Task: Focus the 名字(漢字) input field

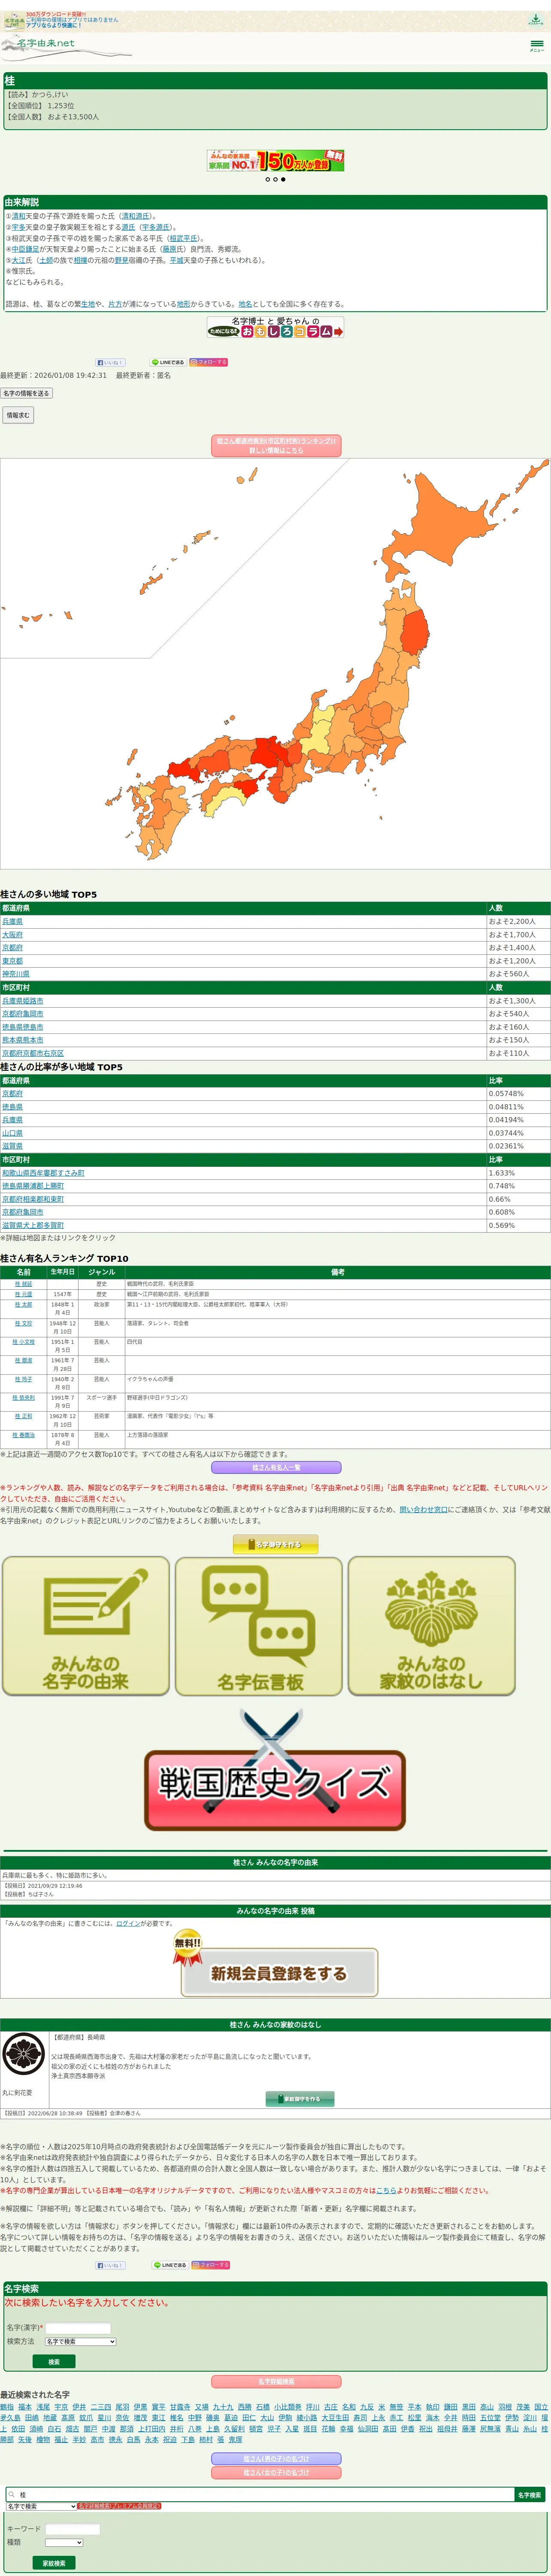Action: point(79,2328)
